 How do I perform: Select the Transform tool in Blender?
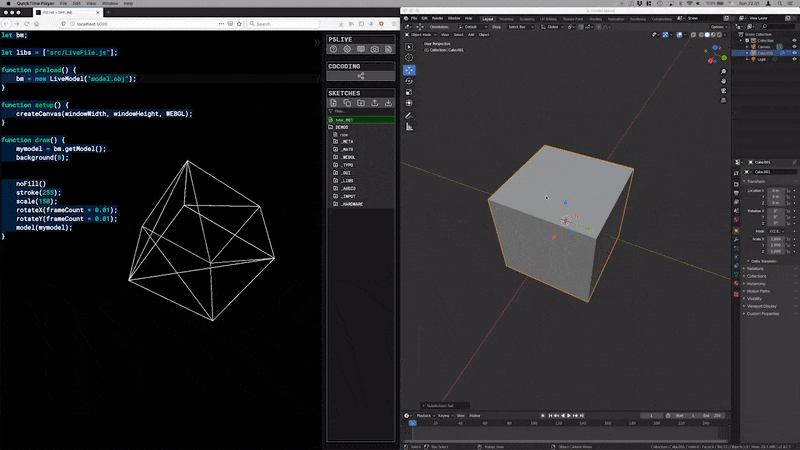pos(409,103)
